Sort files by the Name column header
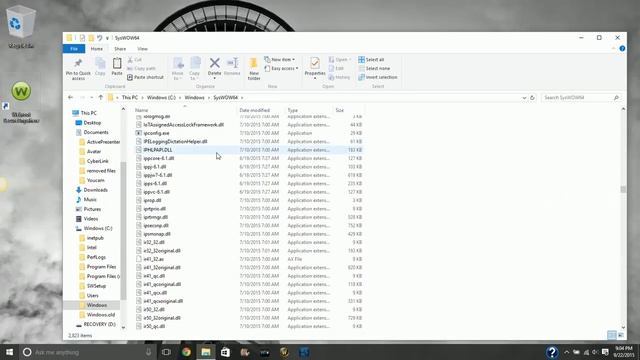The image size is (640, 360). click(x=142, y=110)
